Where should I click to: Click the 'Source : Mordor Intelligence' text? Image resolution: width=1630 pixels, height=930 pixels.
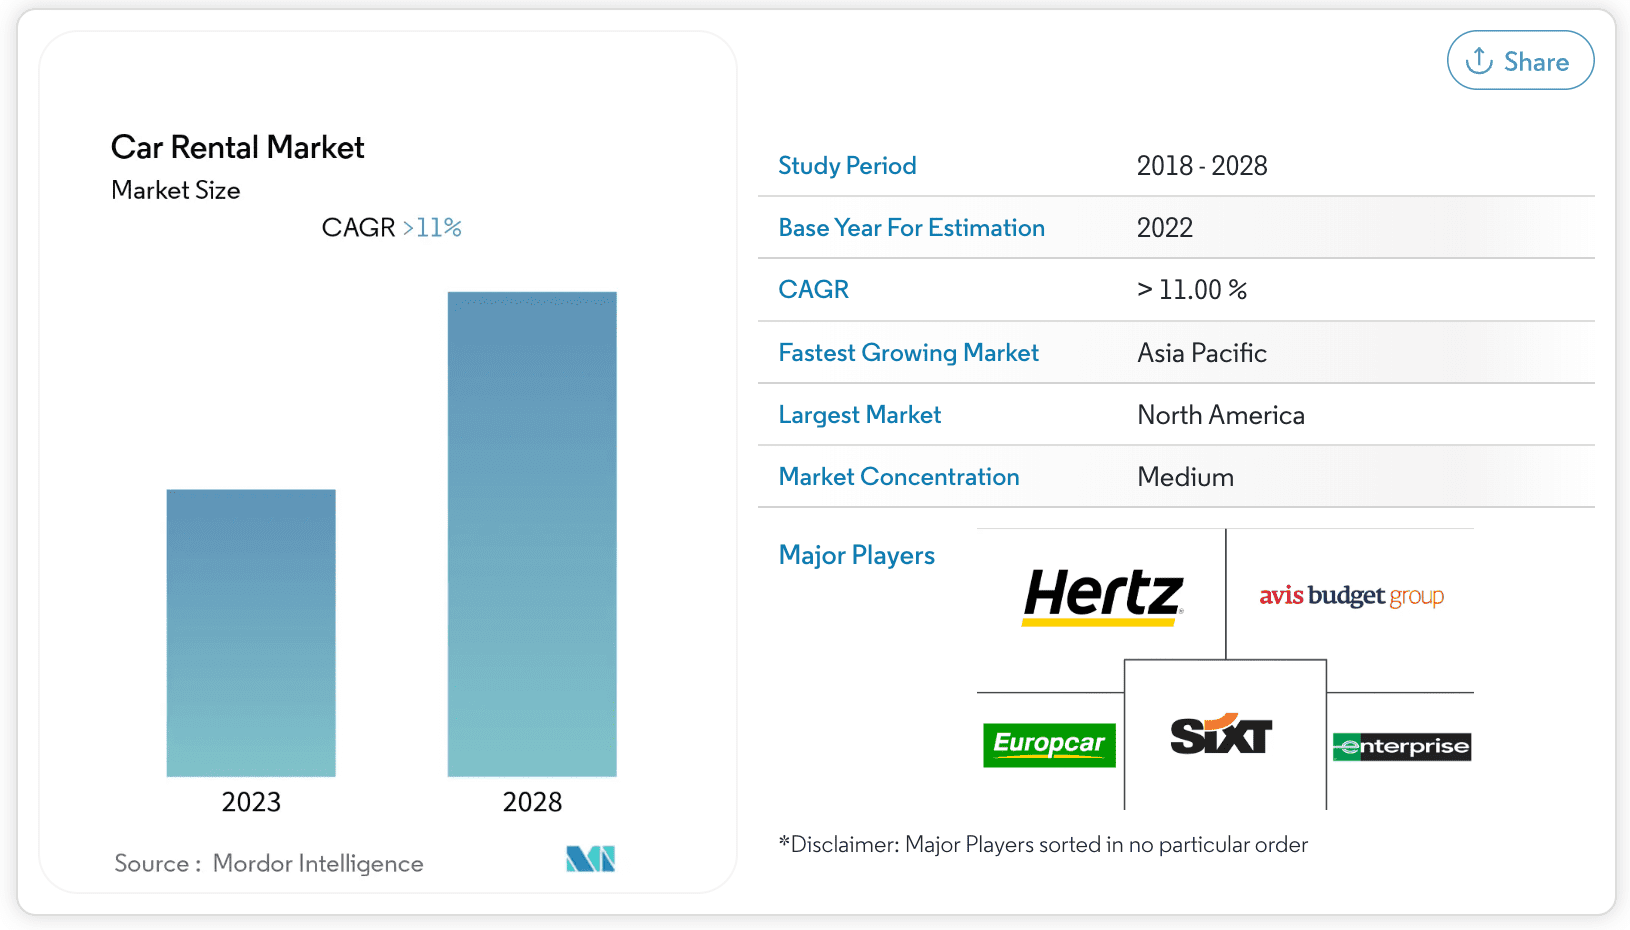click(269, 863)
